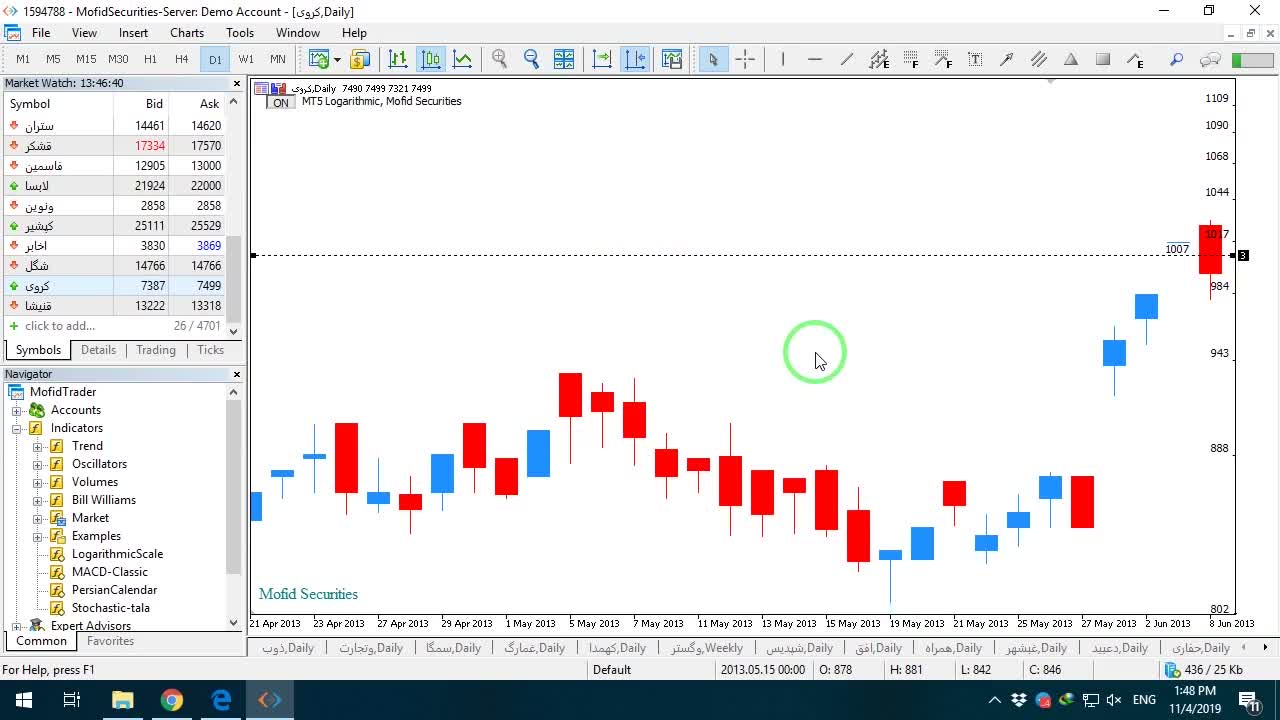Image resolution: width=1280 pixels, height=720 pixels.
Task: Zoom in on the chart
Action: pos(500,59)
